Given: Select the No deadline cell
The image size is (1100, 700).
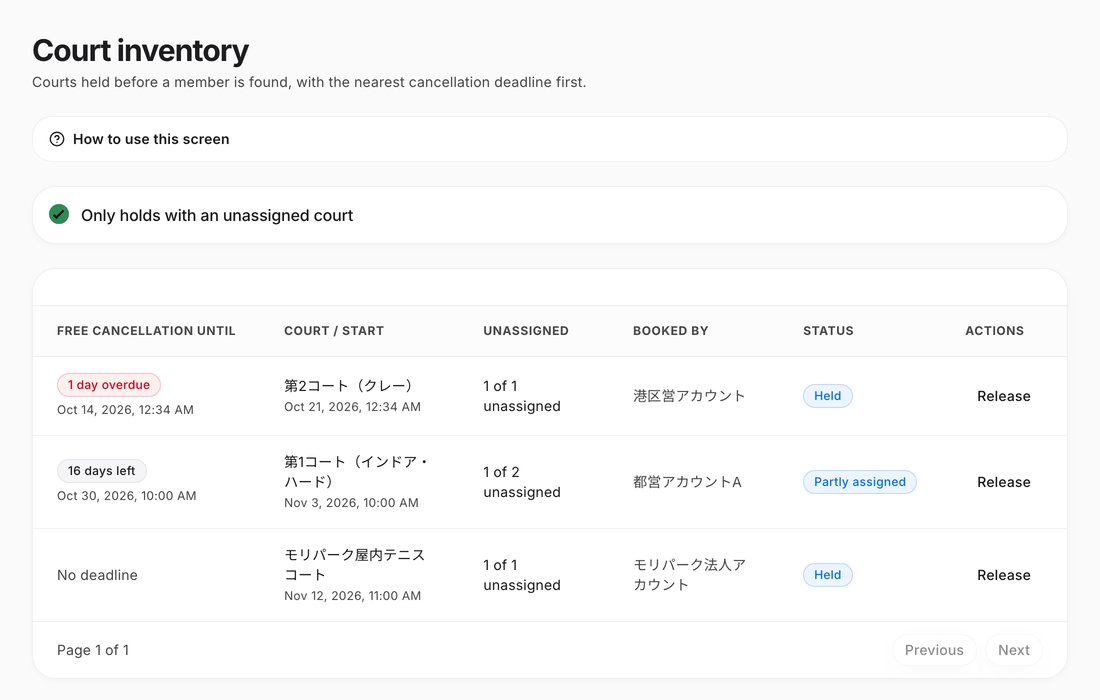Looking at the screenshot, I should (x=98, y=575).
